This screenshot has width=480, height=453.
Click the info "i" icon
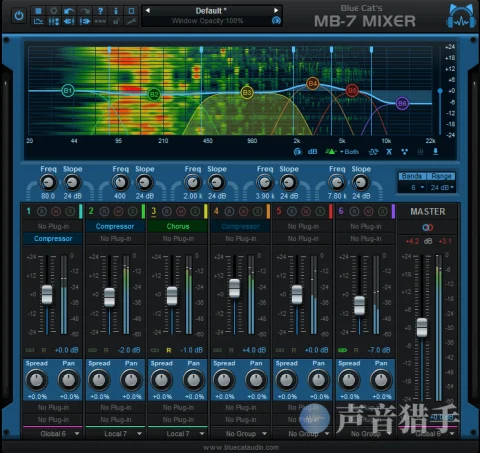(x=116, y=11)
